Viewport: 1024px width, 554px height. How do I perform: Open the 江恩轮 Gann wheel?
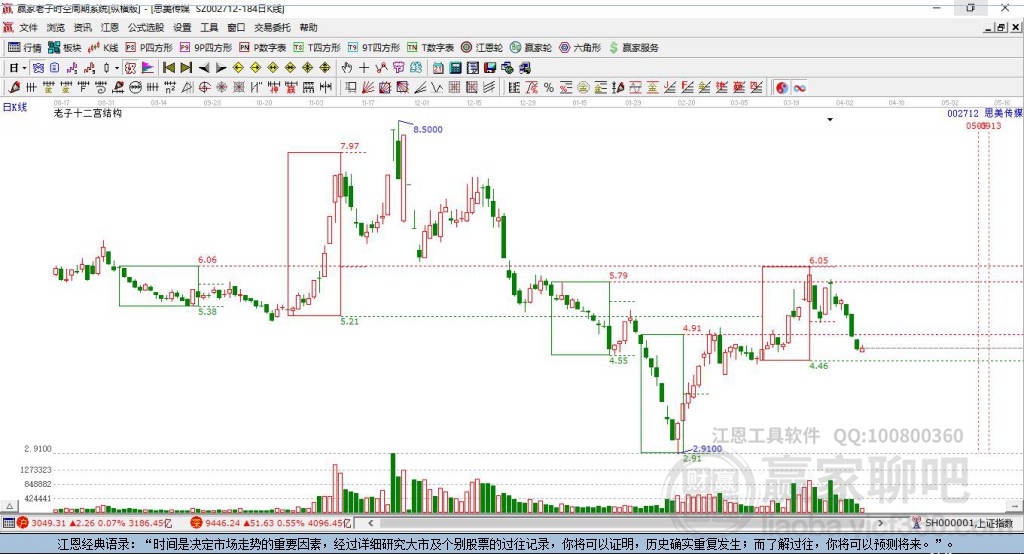coord(482,48)
